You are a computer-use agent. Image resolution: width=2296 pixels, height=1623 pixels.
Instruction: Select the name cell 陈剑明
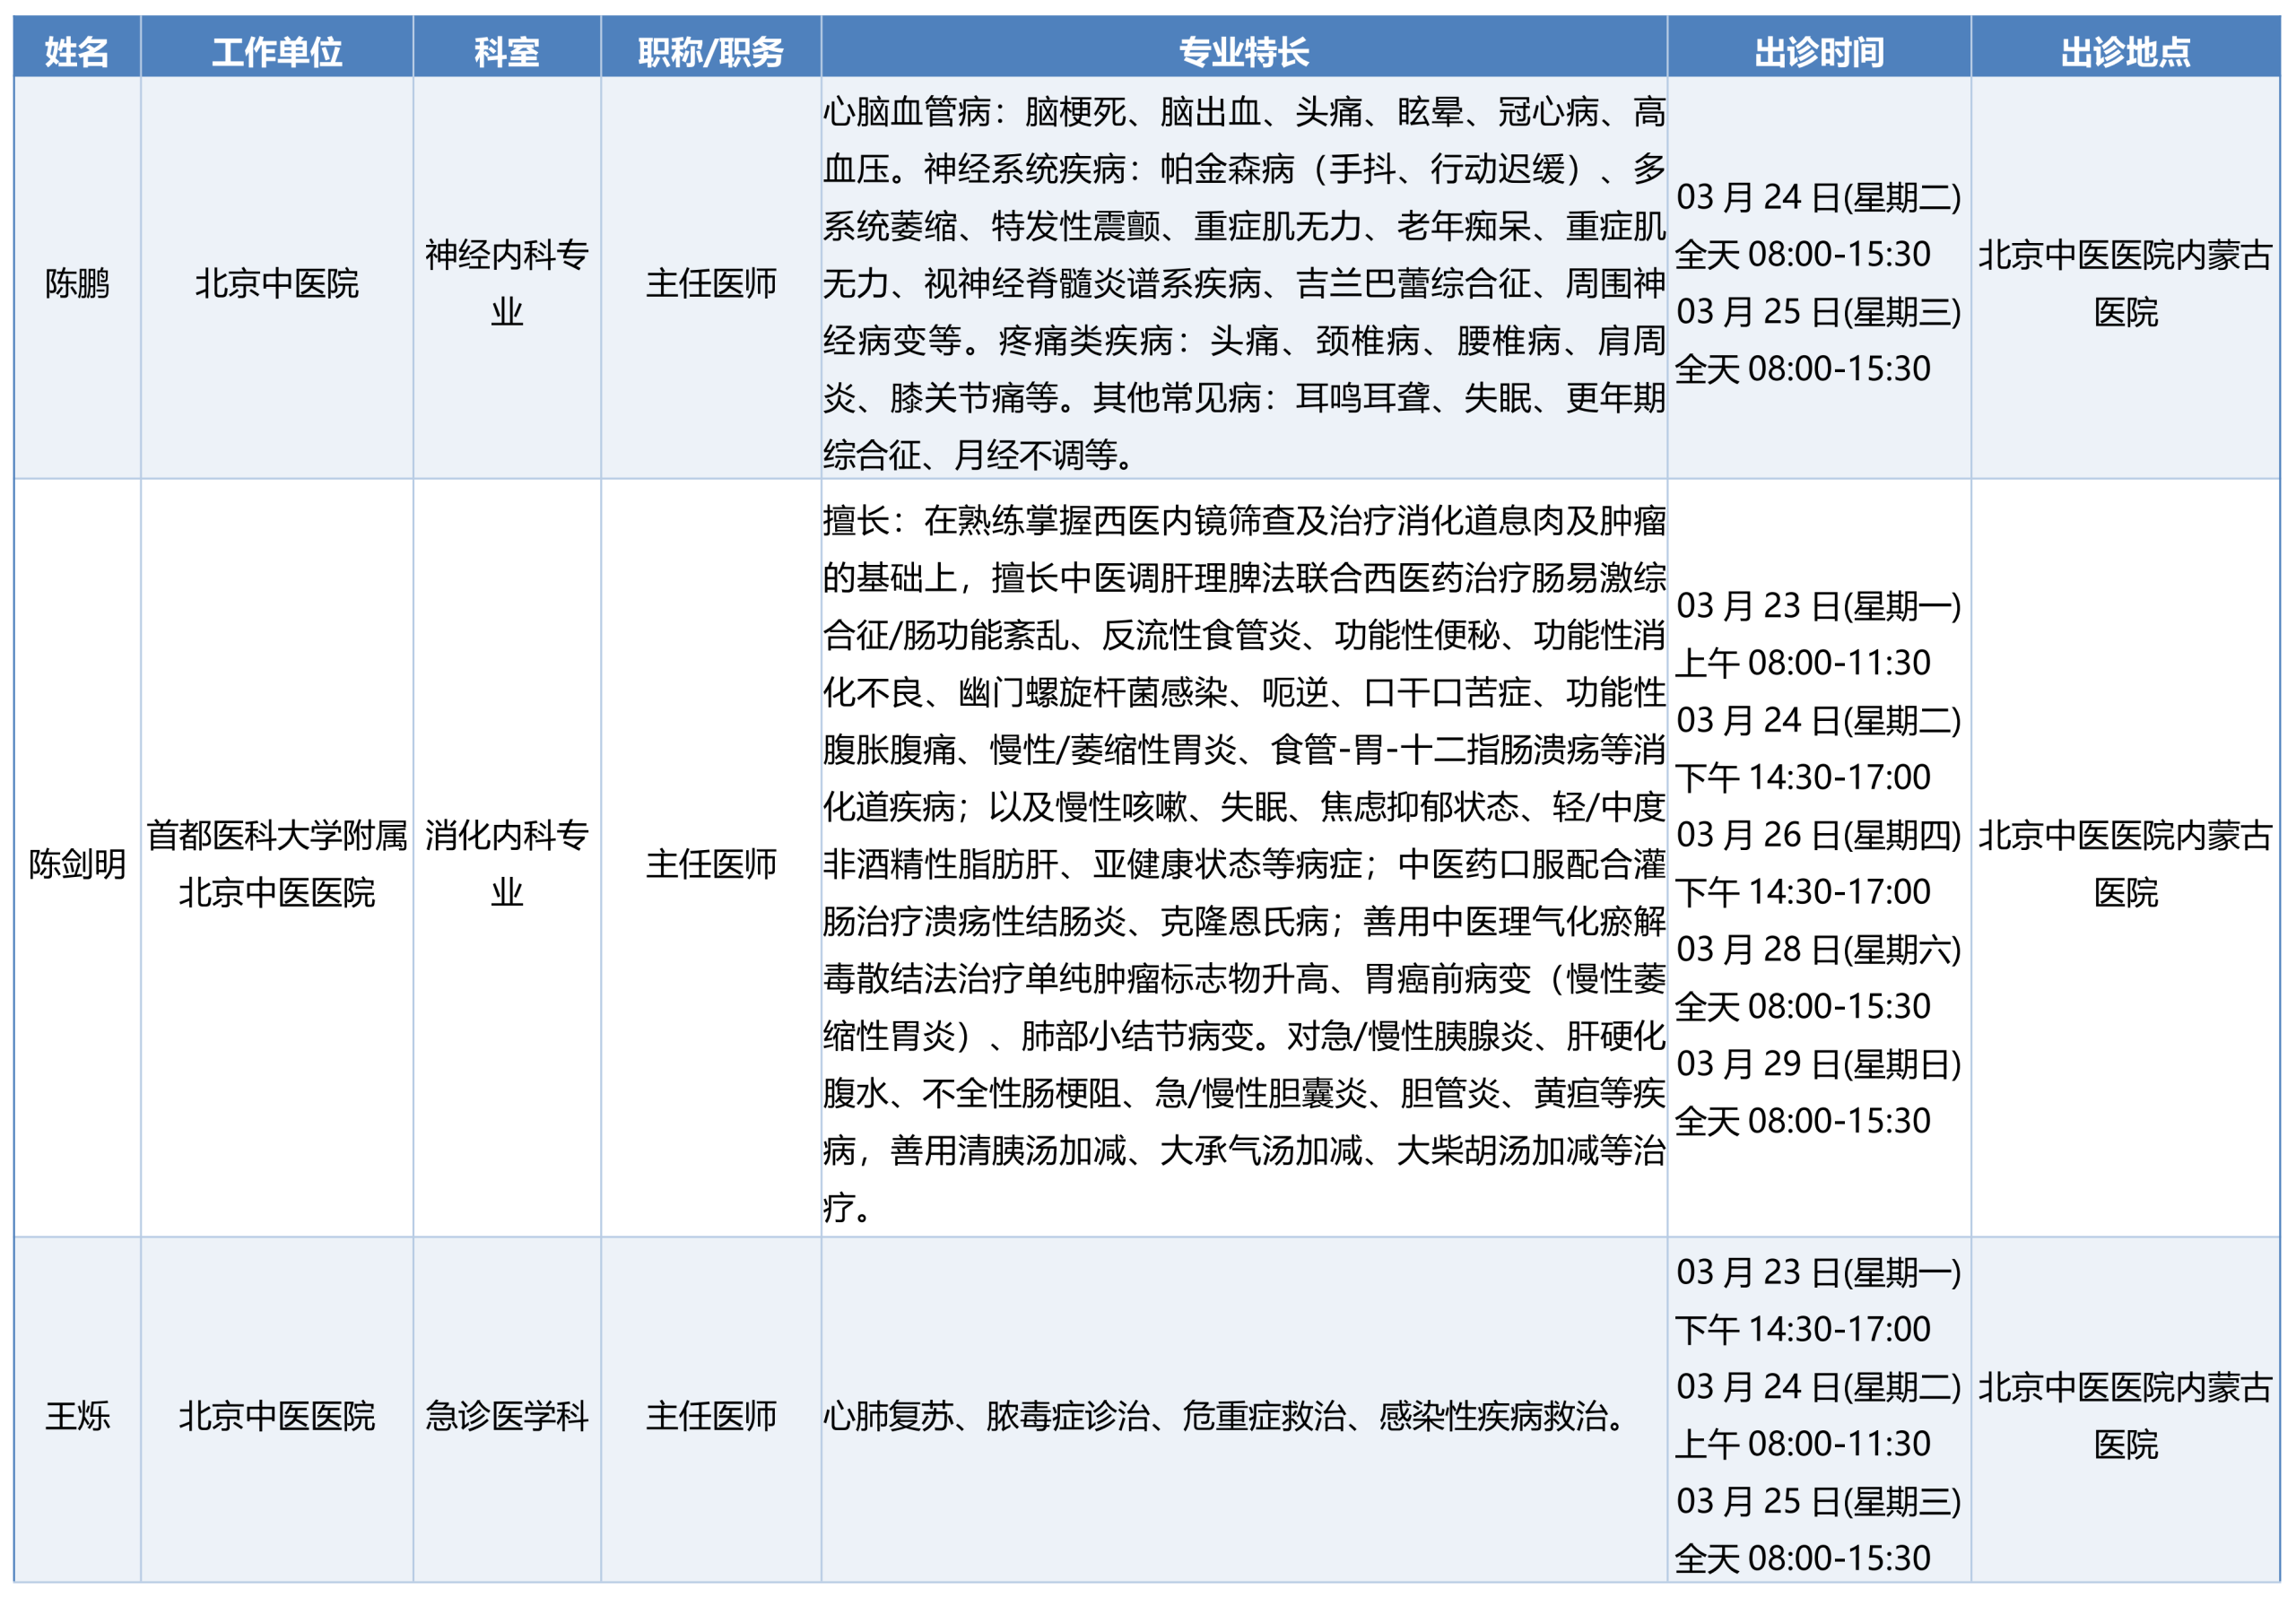tap(77, 863)
